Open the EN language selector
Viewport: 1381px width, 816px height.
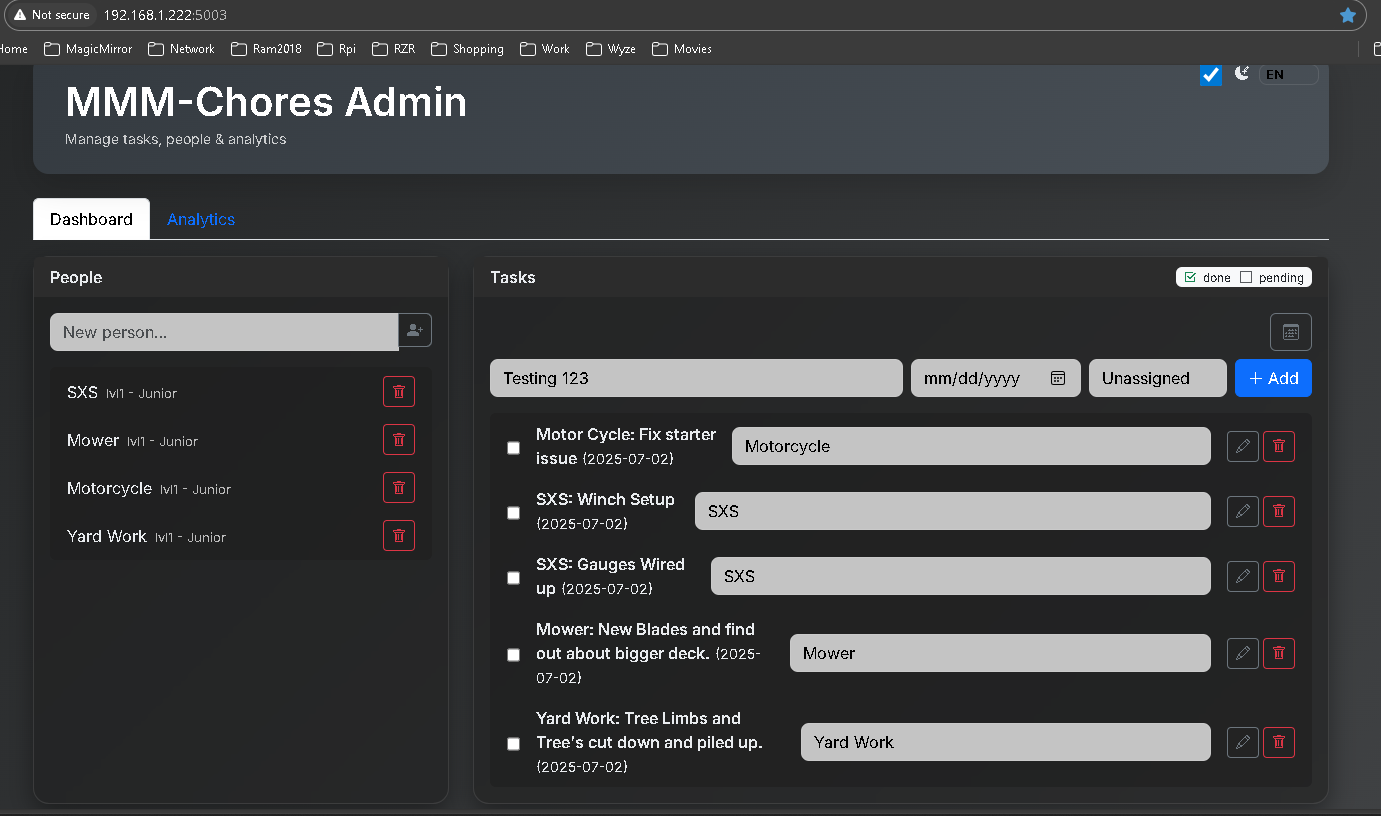tap(1287, 75)
